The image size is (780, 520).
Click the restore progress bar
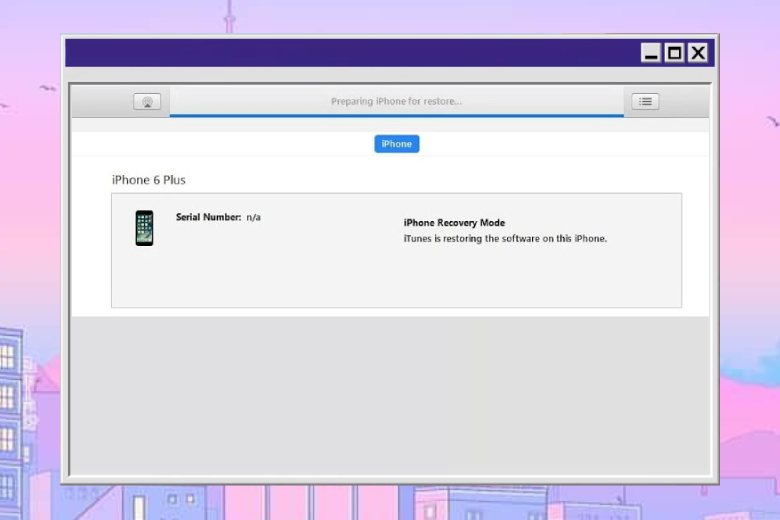coord(396,115)
